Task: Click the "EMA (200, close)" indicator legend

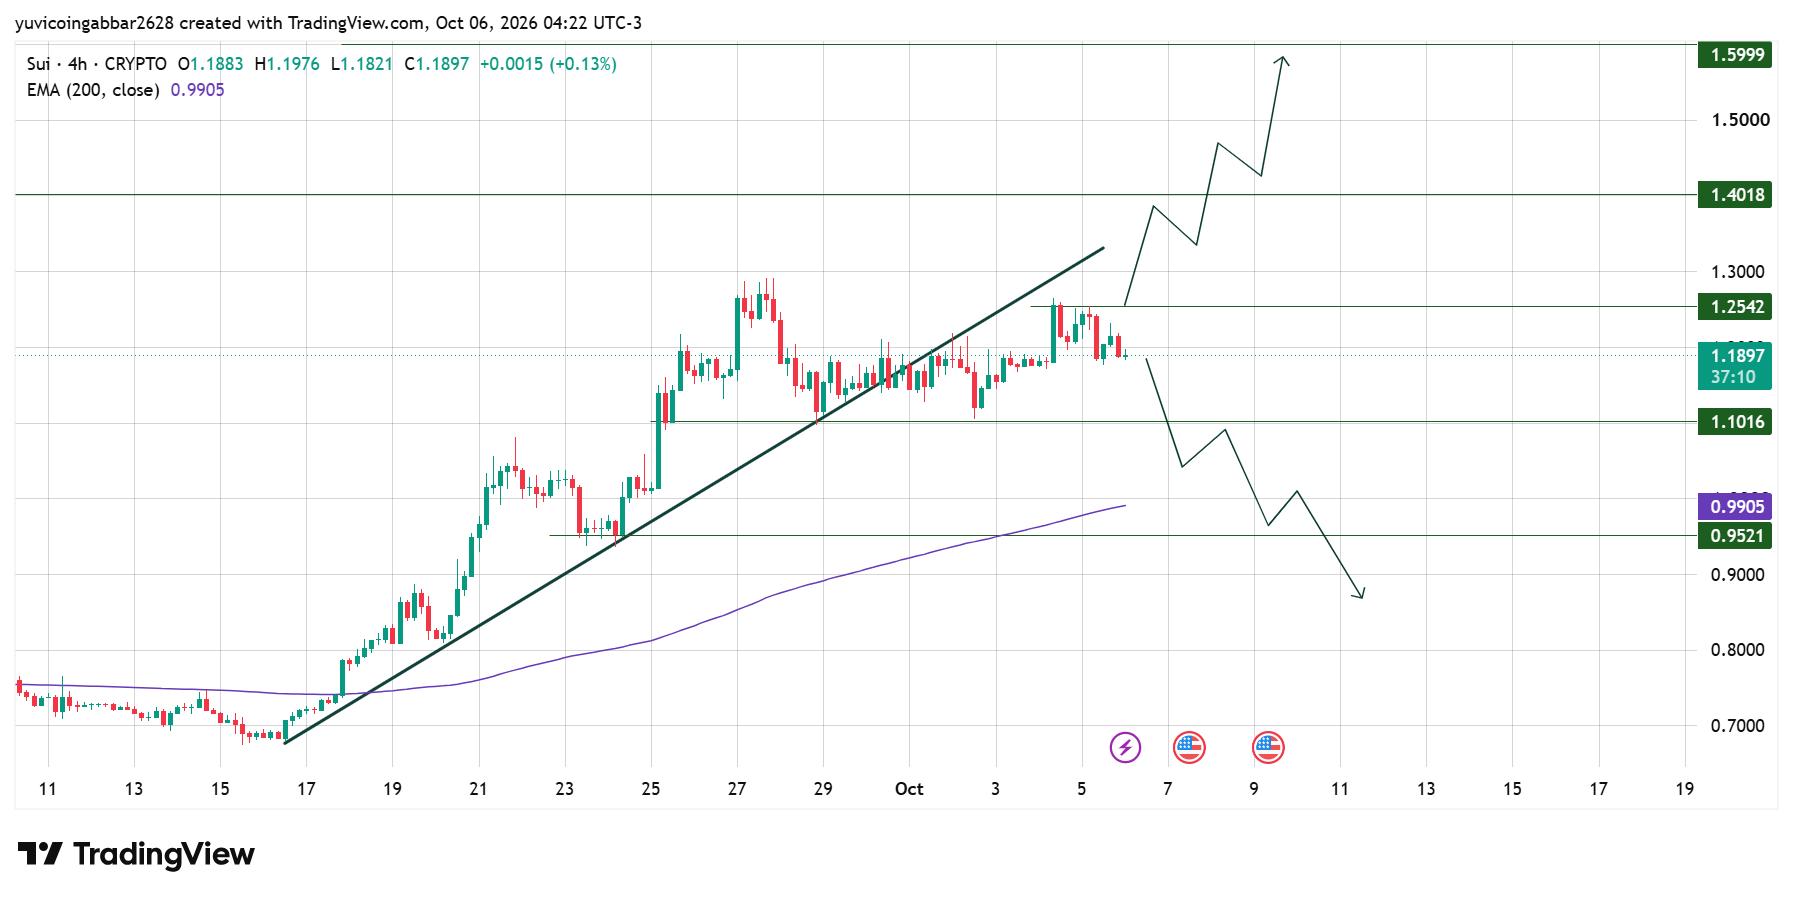Action: [93, 90]
